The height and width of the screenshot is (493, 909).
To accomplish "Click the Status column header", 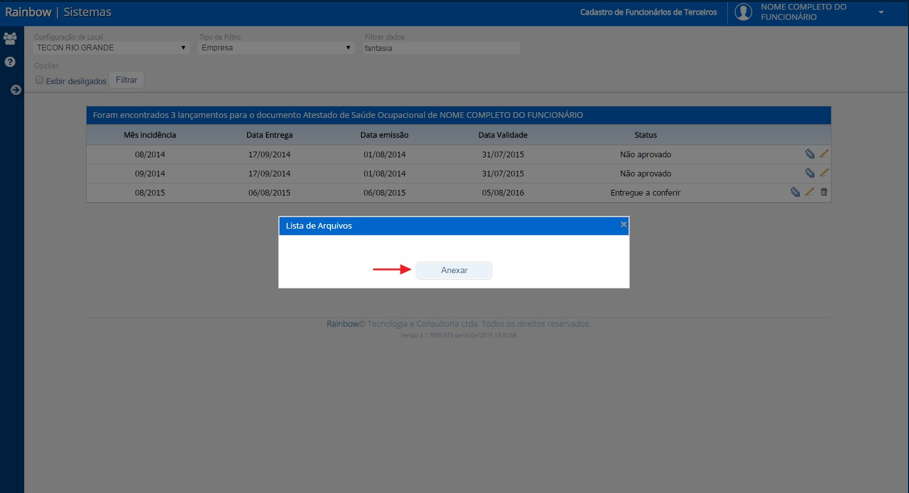I will coord(645,135).
